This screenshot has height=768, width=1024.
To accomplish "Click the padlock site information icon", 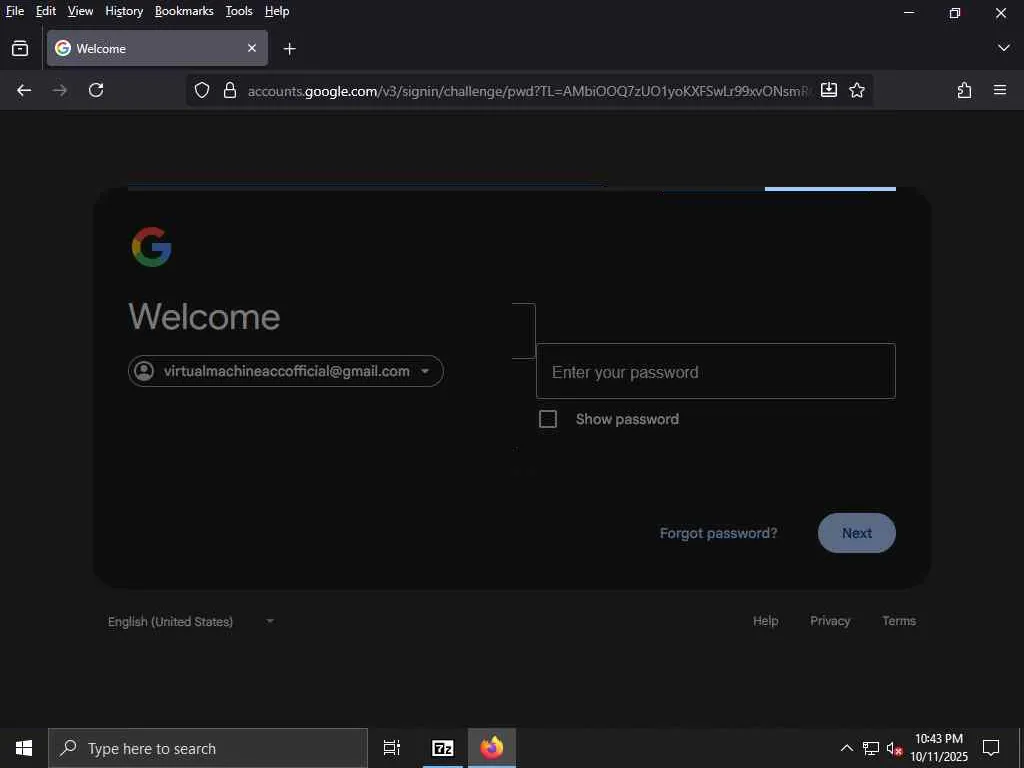I will 230,90.
